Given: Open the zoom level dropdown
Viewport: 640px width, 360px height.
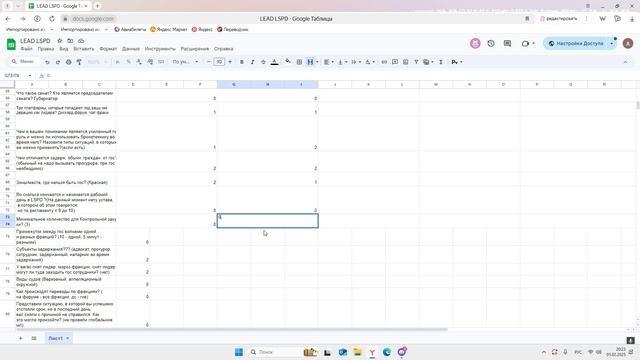Looking at the screenshot, I should coord(97,62).
